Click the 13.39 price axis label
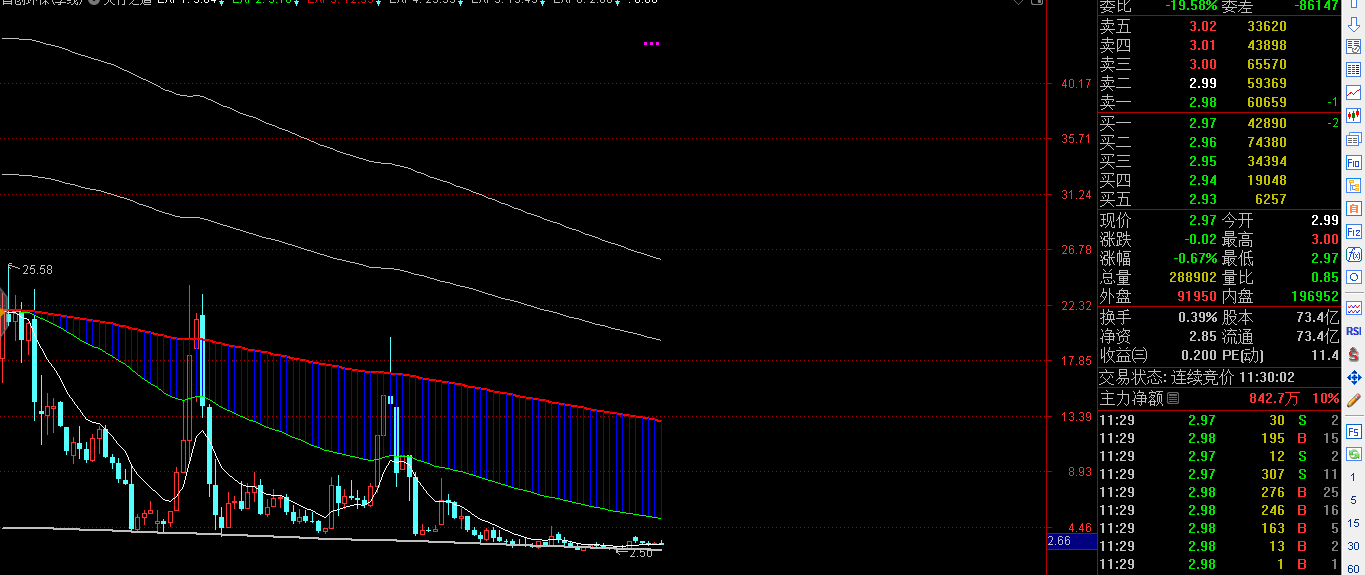1365x575 pixels. [1076, 417]
